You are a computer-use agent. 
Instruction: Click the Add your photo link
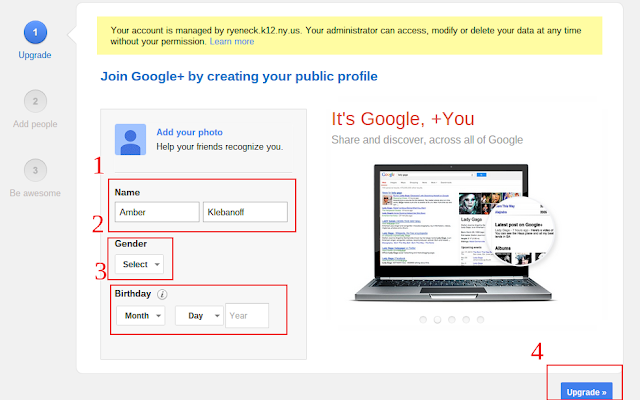tap(189, 132)
